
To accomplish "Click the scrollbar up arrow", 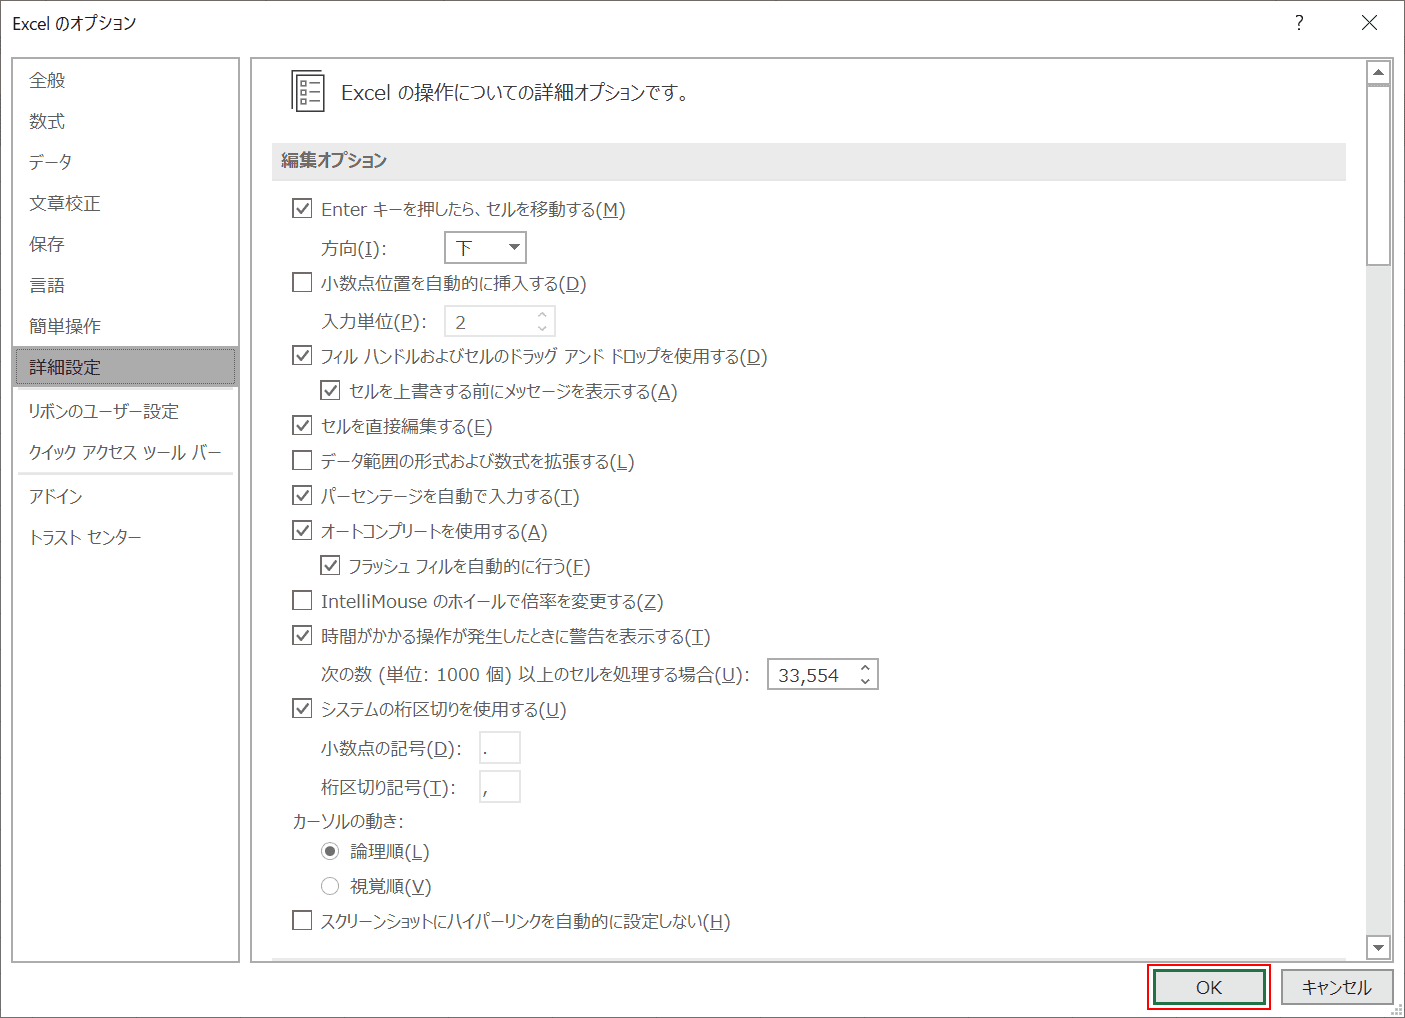I will point(1379,73).
